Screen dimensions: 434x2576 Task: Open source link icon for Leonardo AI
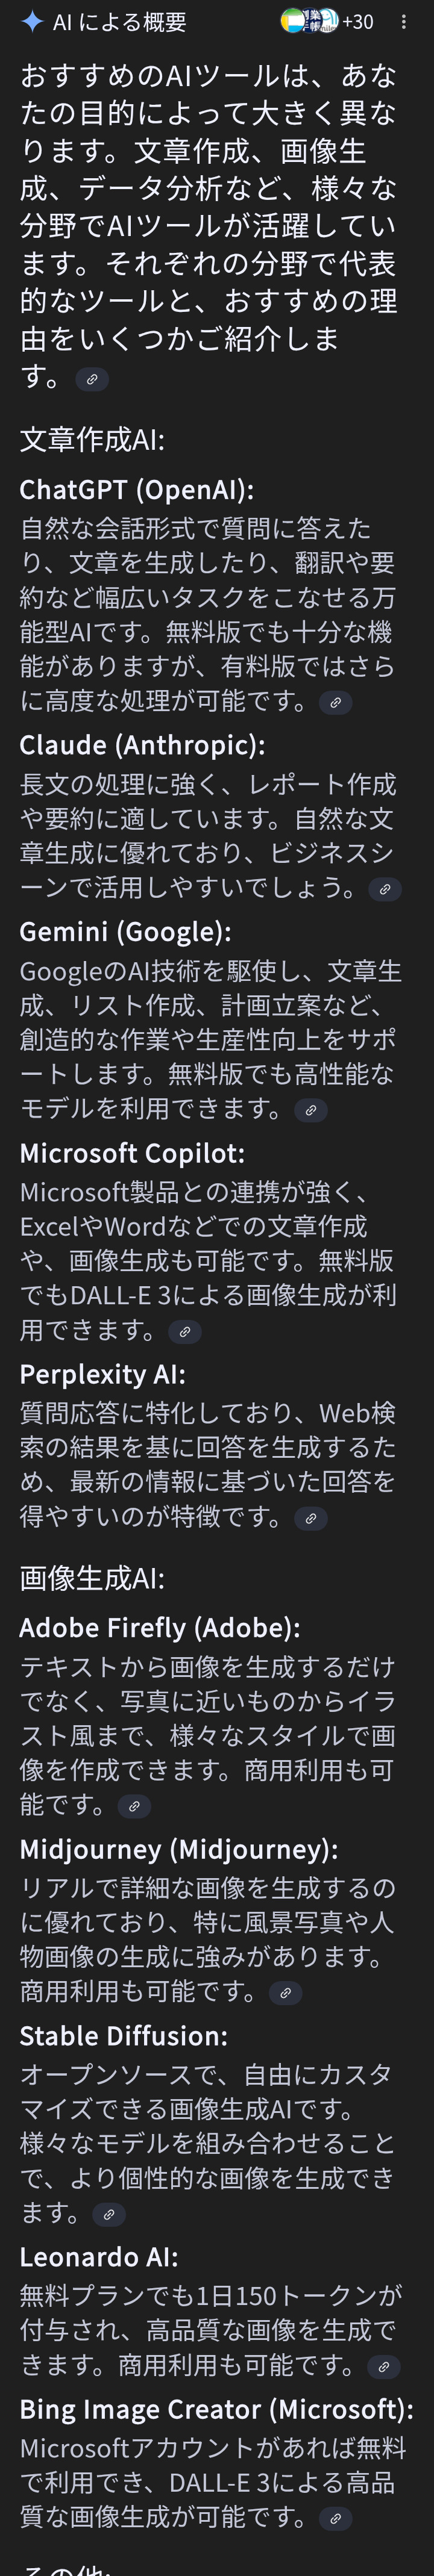[x=384, y=2367]
